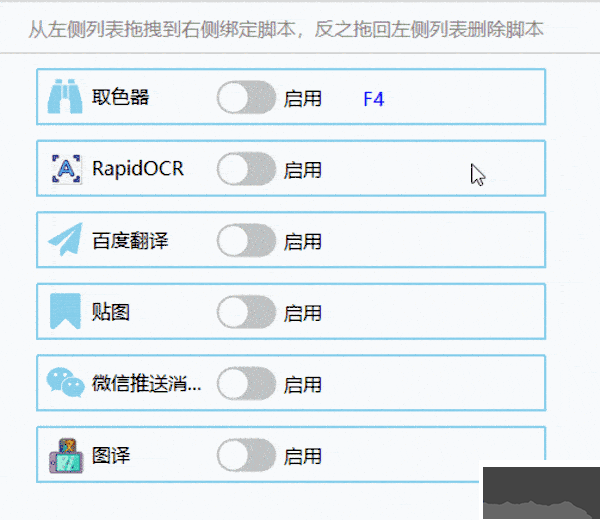Switch on the 百度翻译 toggle
The image size is (600, 520).
[x=246, y=241]
